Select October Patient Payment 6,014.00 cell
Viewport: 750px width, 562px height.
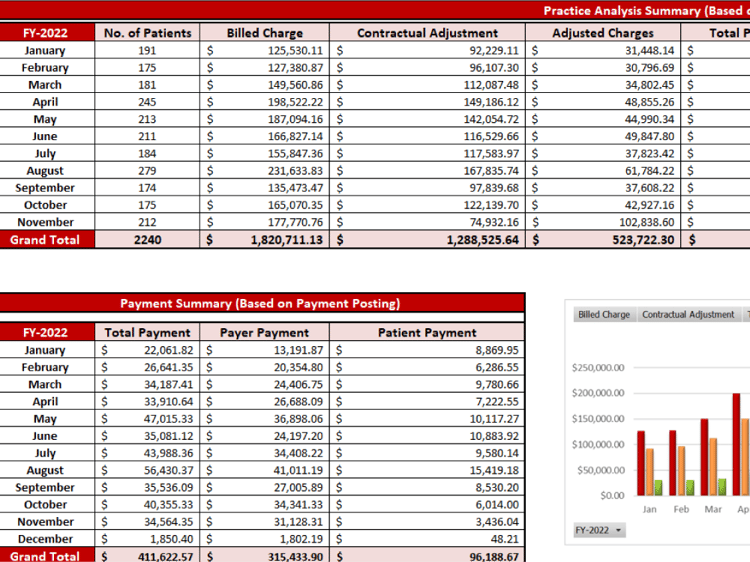(x=427, y=505)
